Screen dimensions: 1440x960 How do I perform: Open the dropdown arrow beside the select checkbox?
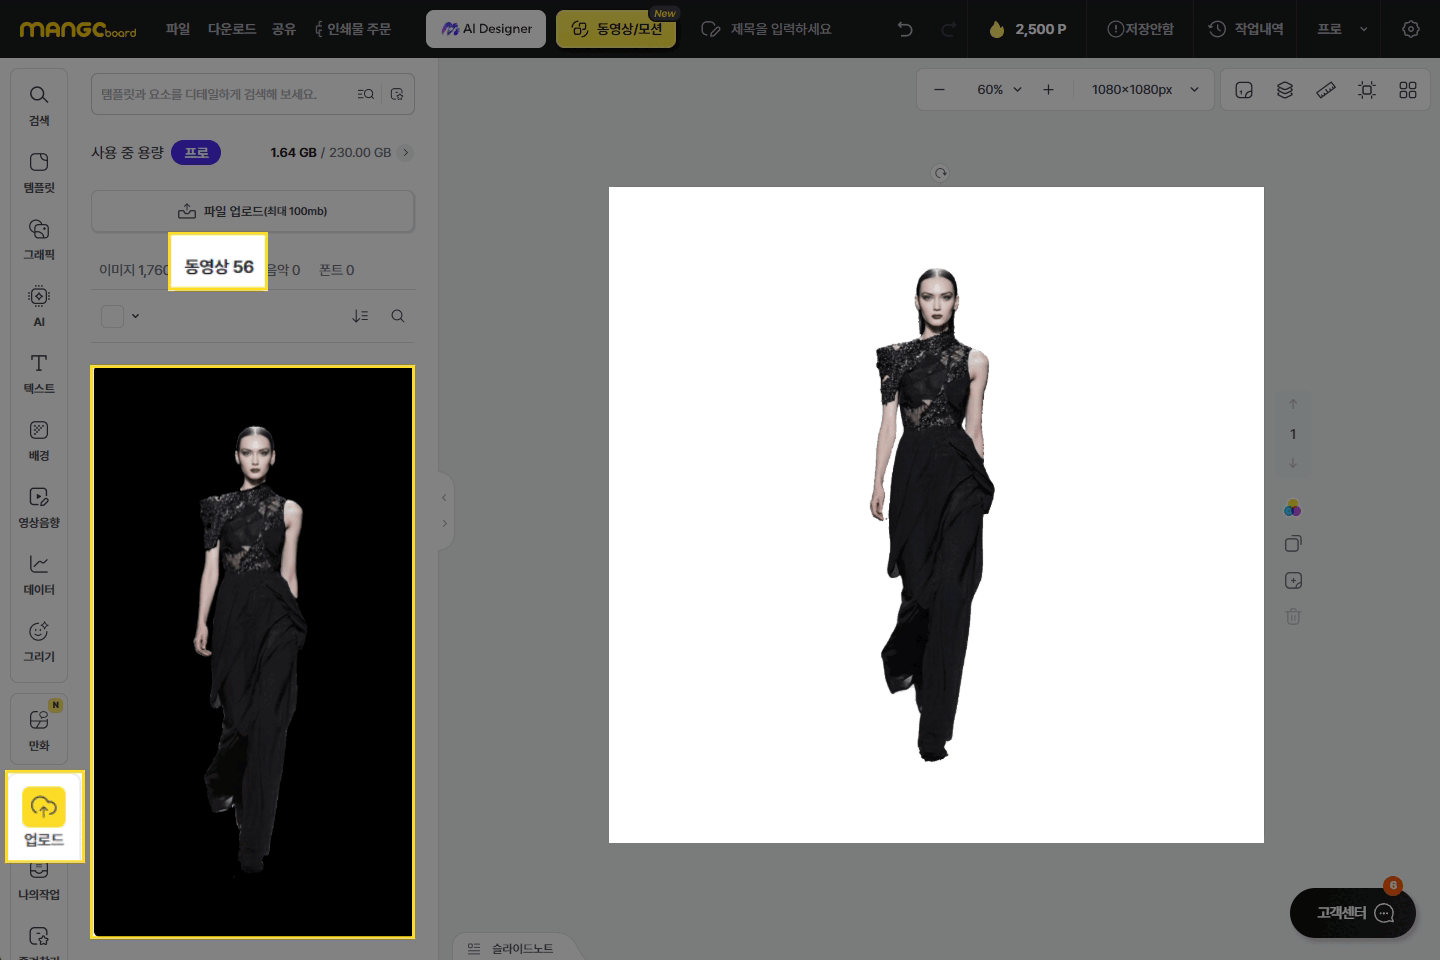pyautogui.click(x=135, y=316)
